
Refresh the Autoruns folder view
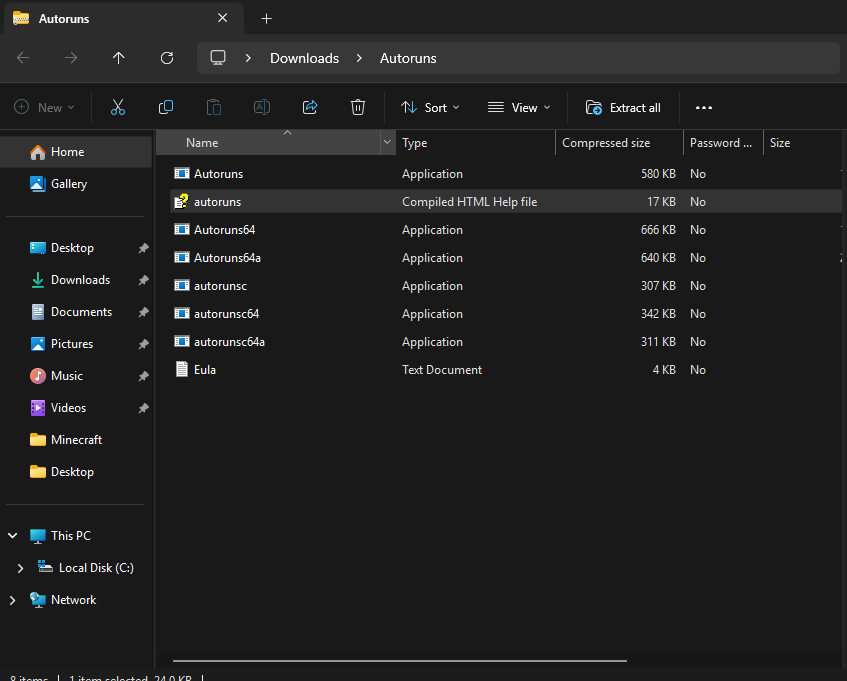[x=167, y=58]
